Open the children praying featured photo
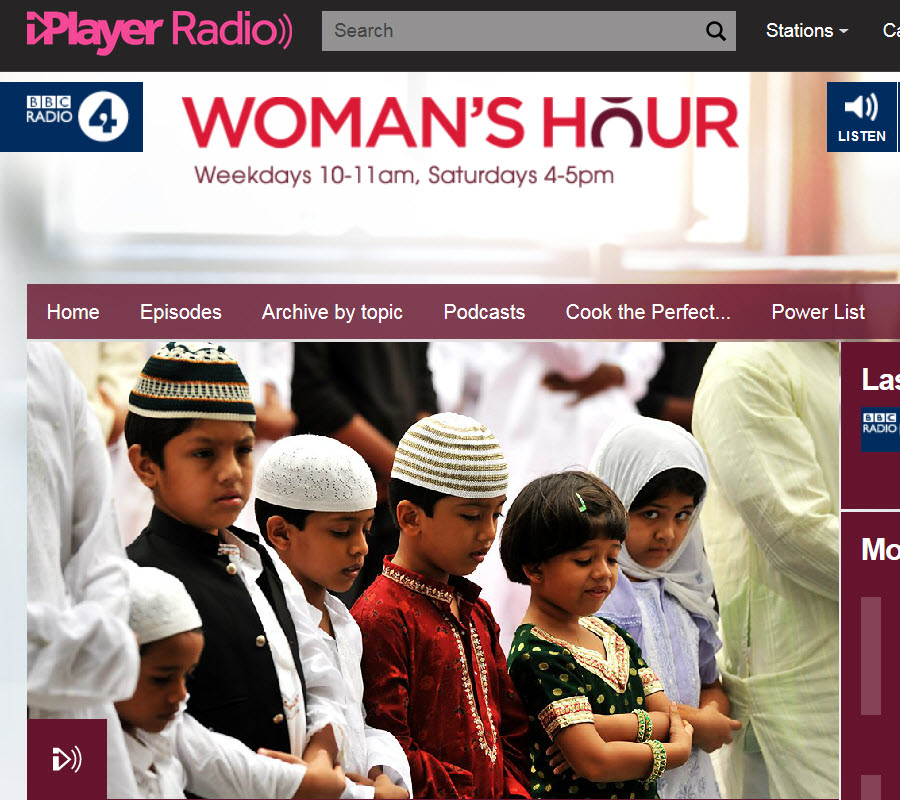The image size is (900, 800). [433, 570]
